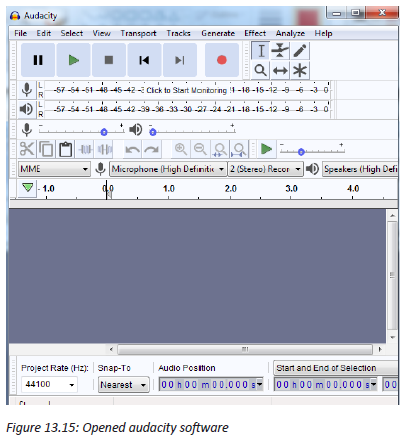Screen dimensions: 408x440
Task: Expand the Project Rate 44100 dropdown
Action: point(49,384)
